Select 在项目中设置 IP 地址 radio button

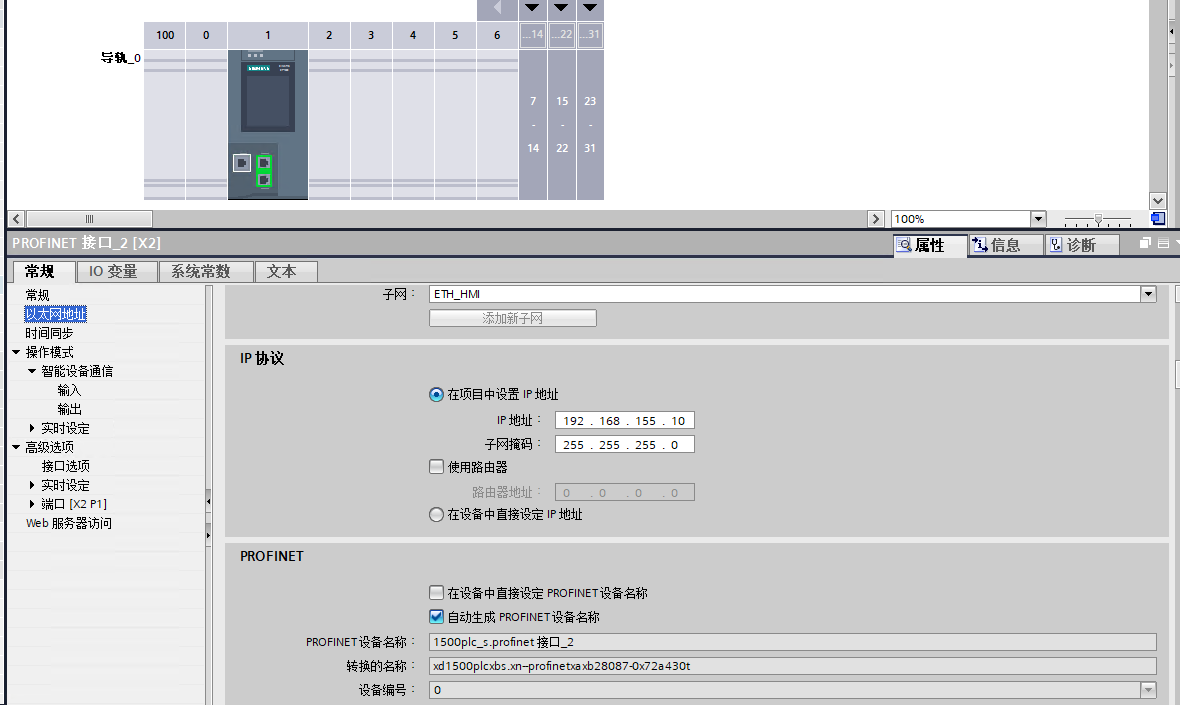[436, 395]
